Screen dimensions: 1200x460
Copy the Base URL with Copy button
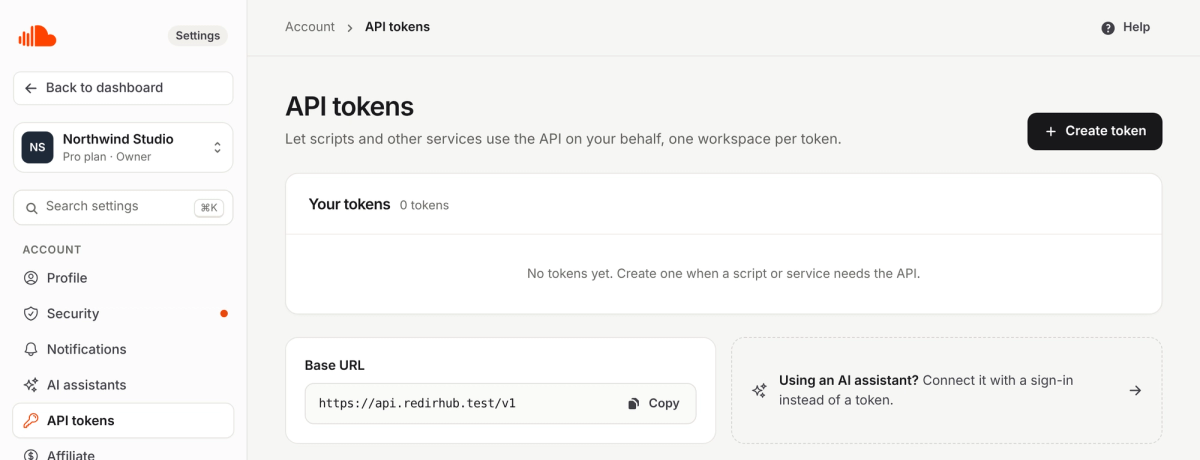(x=654, y=403)
